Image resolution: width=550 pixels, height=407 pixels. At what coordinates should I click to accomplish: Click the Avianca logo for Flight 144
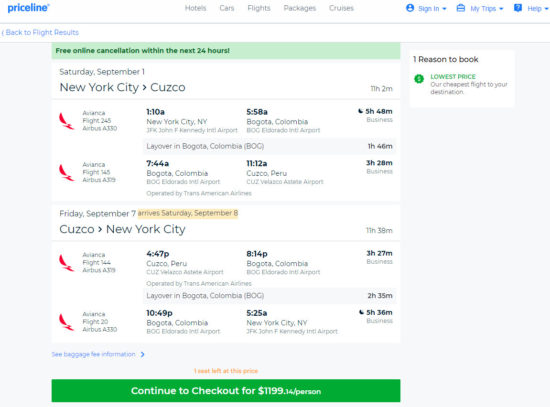pyautogui.click(x=66, y=263)
